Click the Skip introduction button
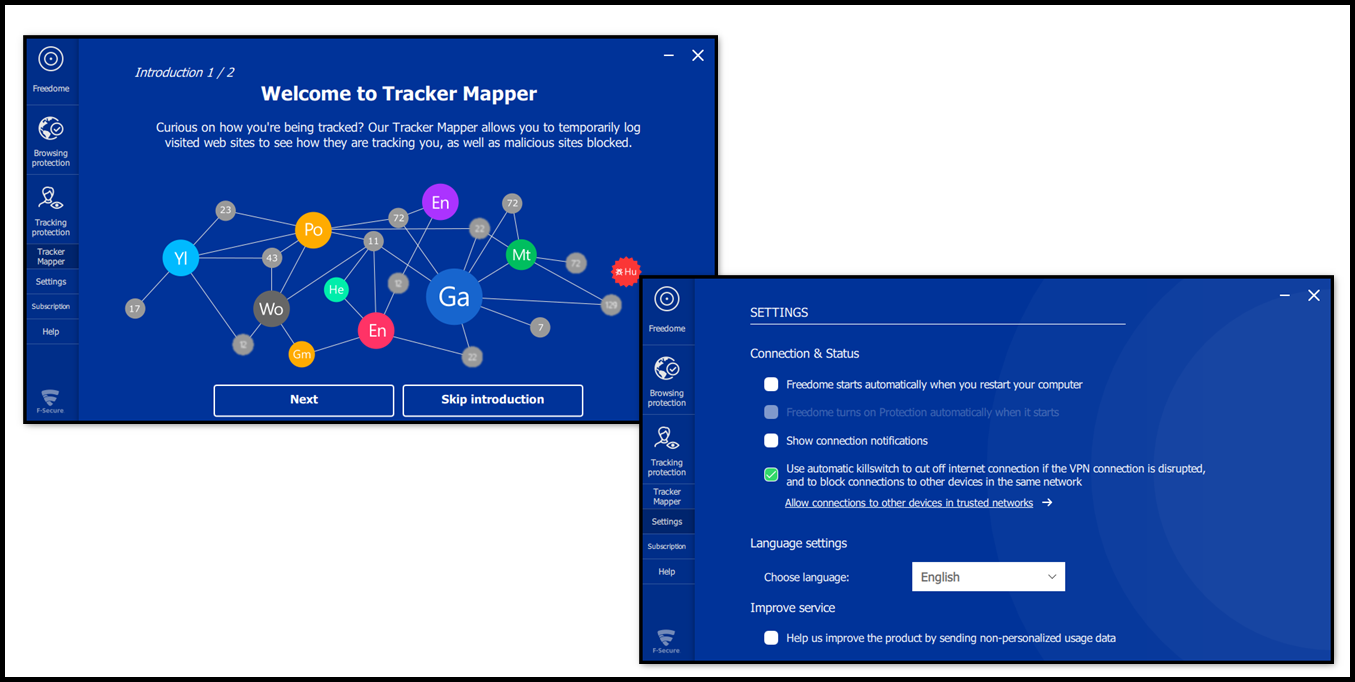 tap(493, 400)
